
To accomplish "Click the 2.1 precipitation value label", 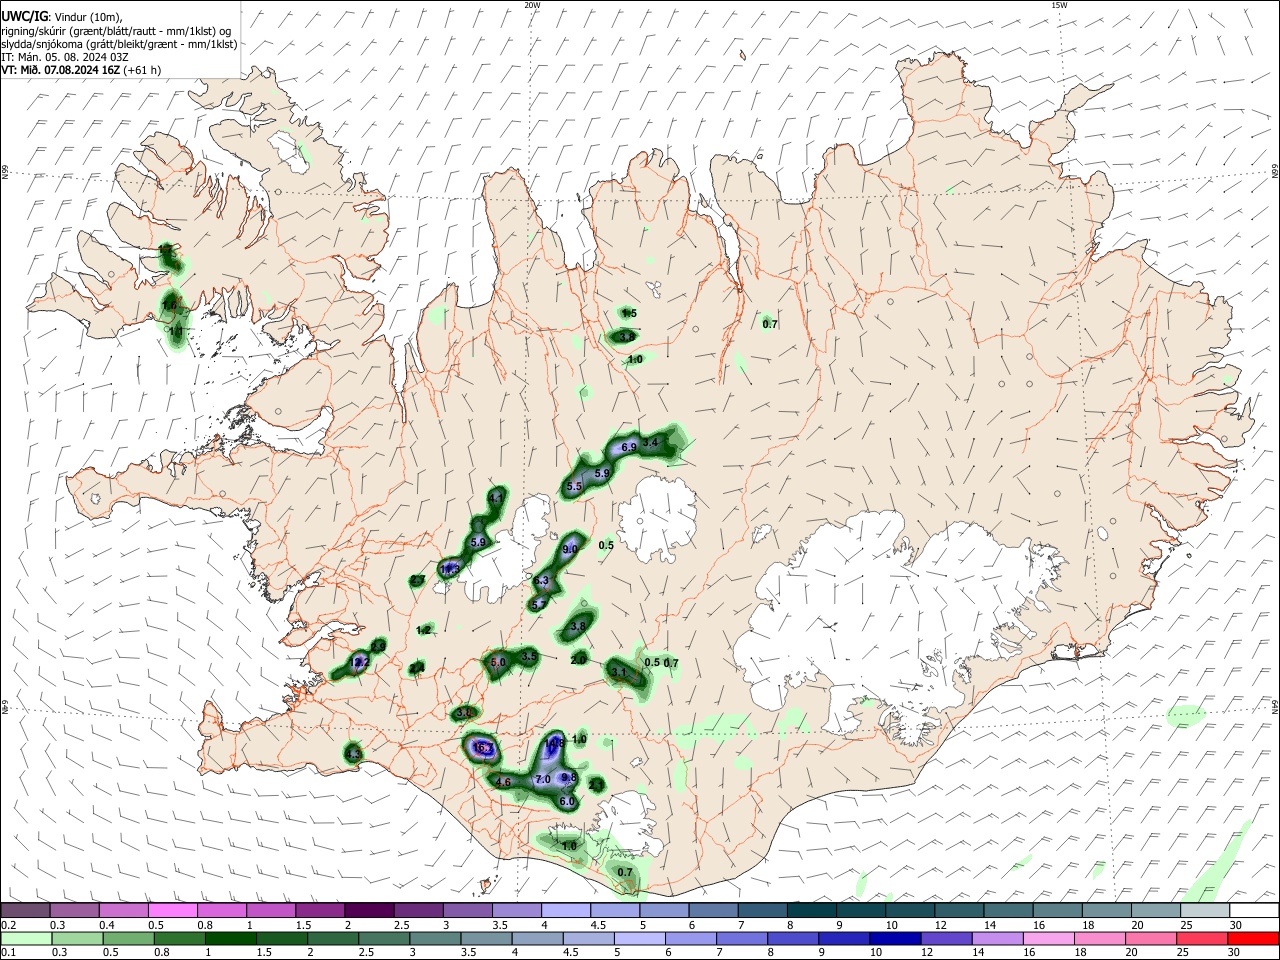I will 596,785.
